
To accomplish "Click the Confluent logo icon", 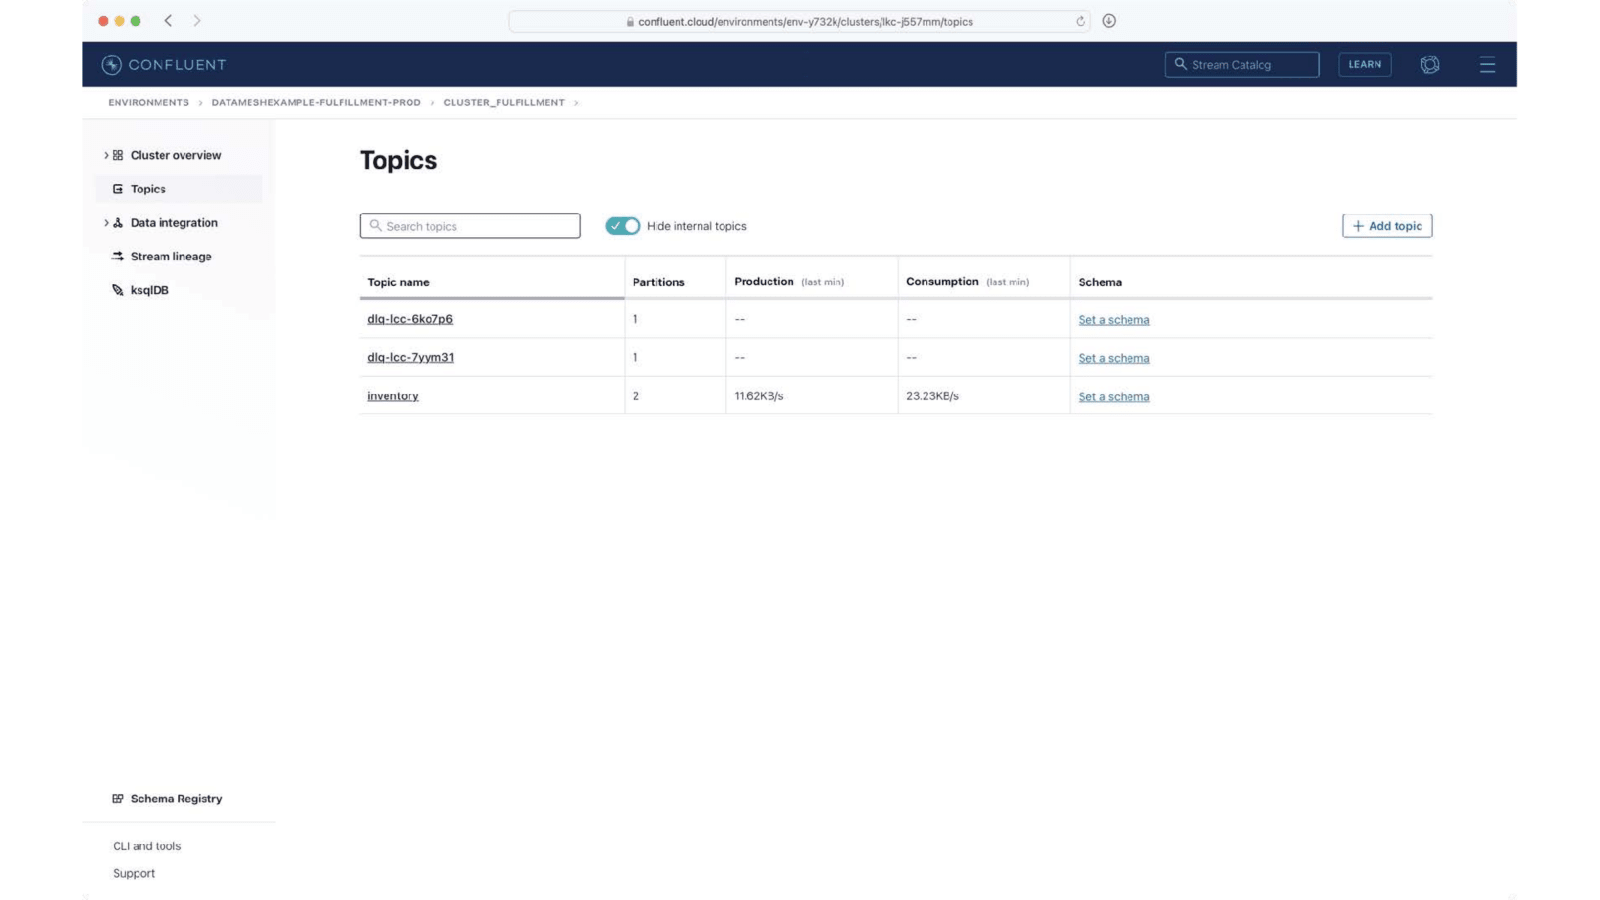I will pos(111,65).
